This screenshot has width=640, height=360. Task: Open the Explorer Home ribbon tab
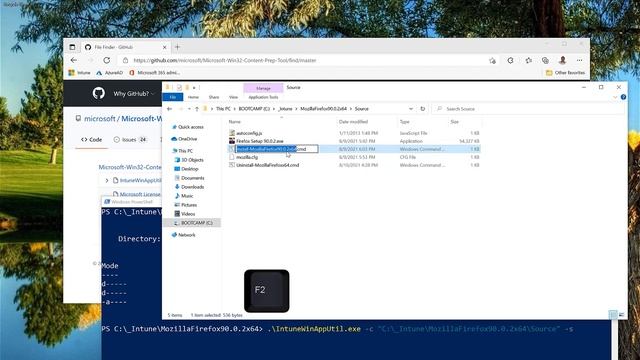tap(193, 97)
